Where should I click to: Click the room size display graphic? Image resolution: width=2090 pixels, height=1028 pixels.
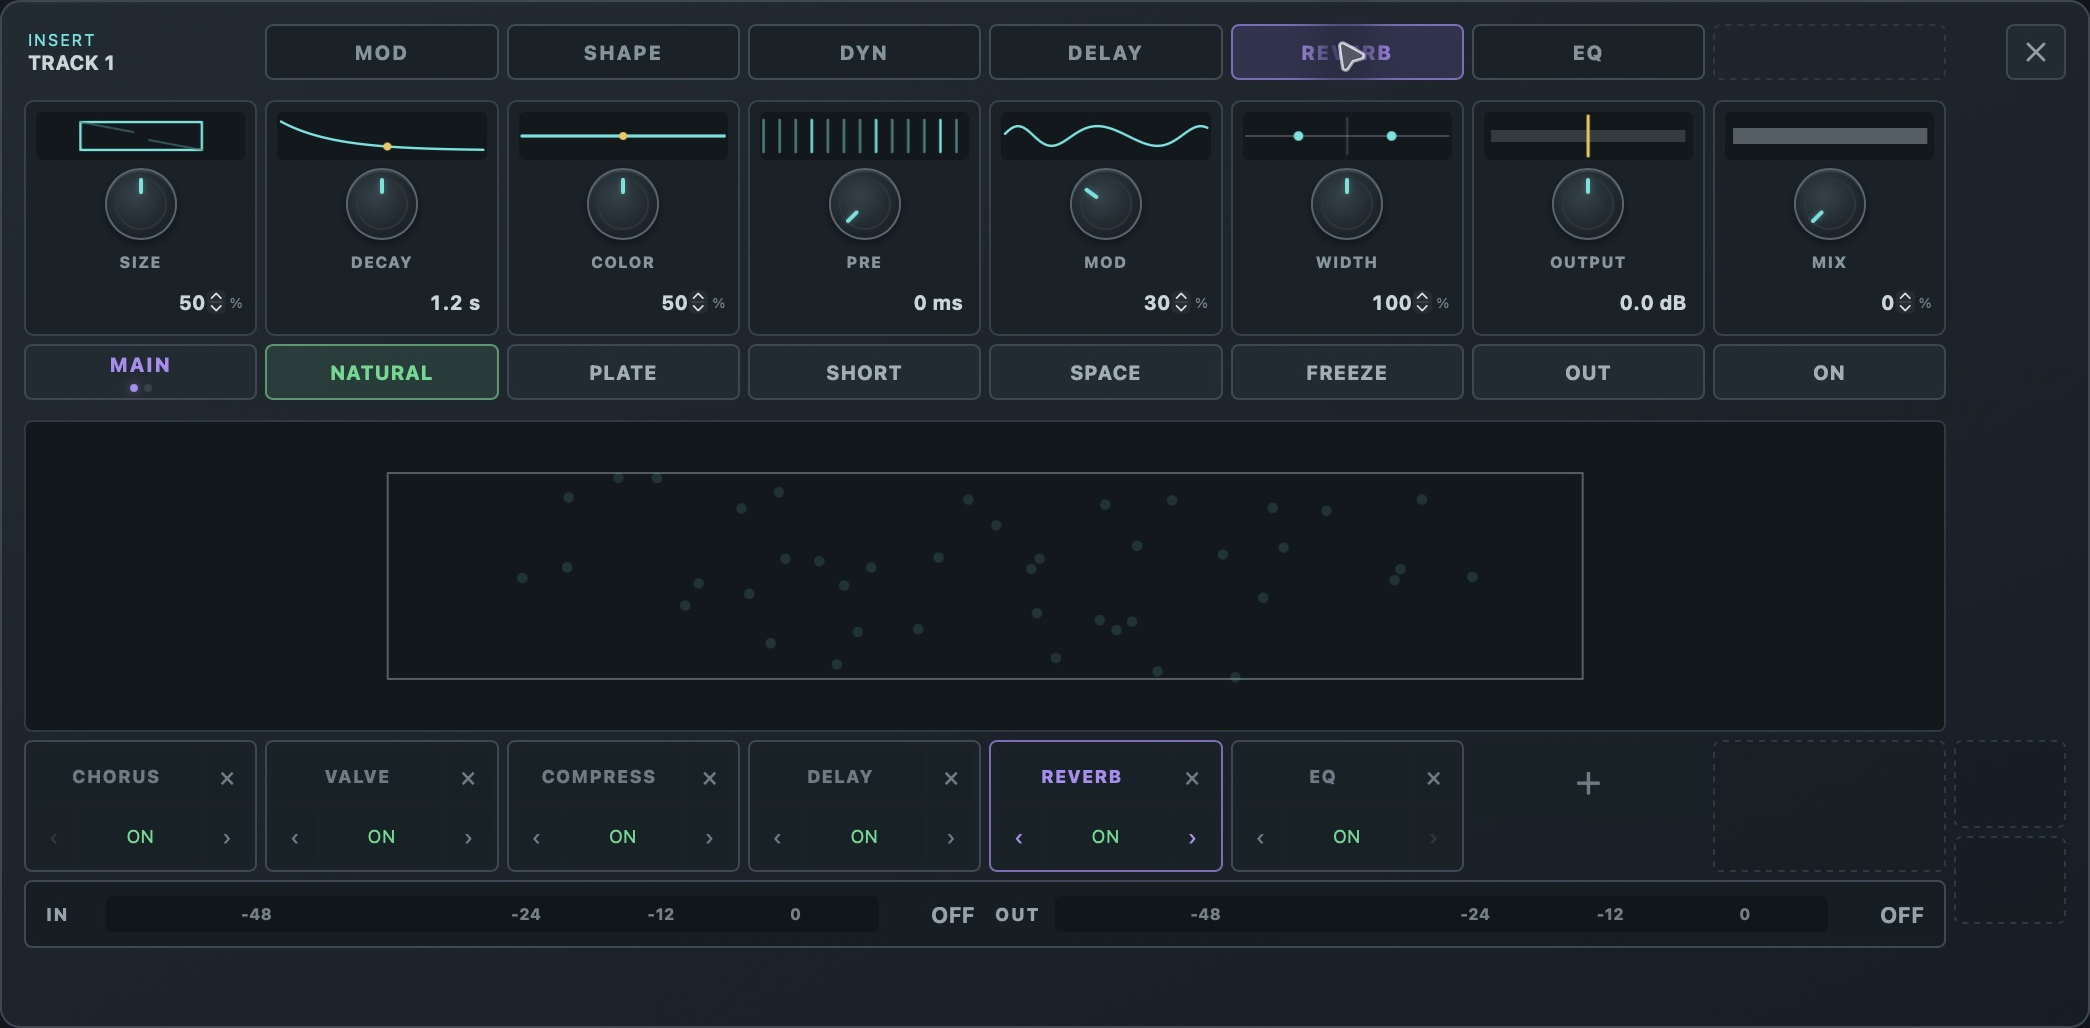(x=140, y=136)
